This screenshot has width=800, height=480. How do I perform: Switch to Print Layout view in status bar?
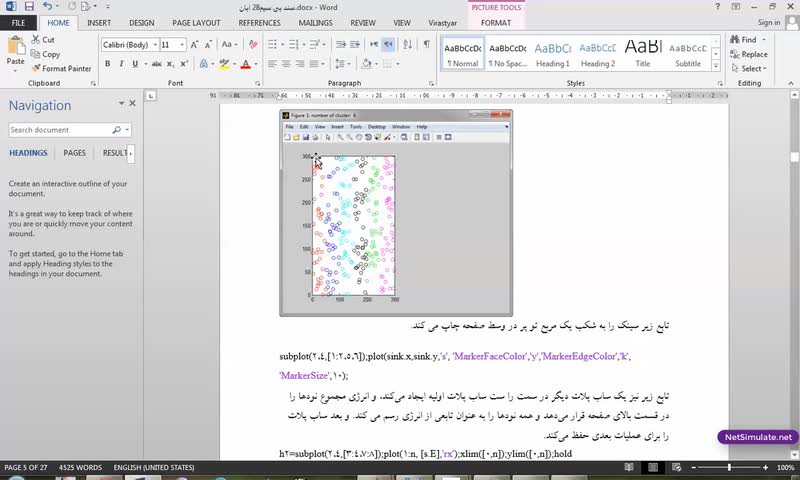coord(653,467)
